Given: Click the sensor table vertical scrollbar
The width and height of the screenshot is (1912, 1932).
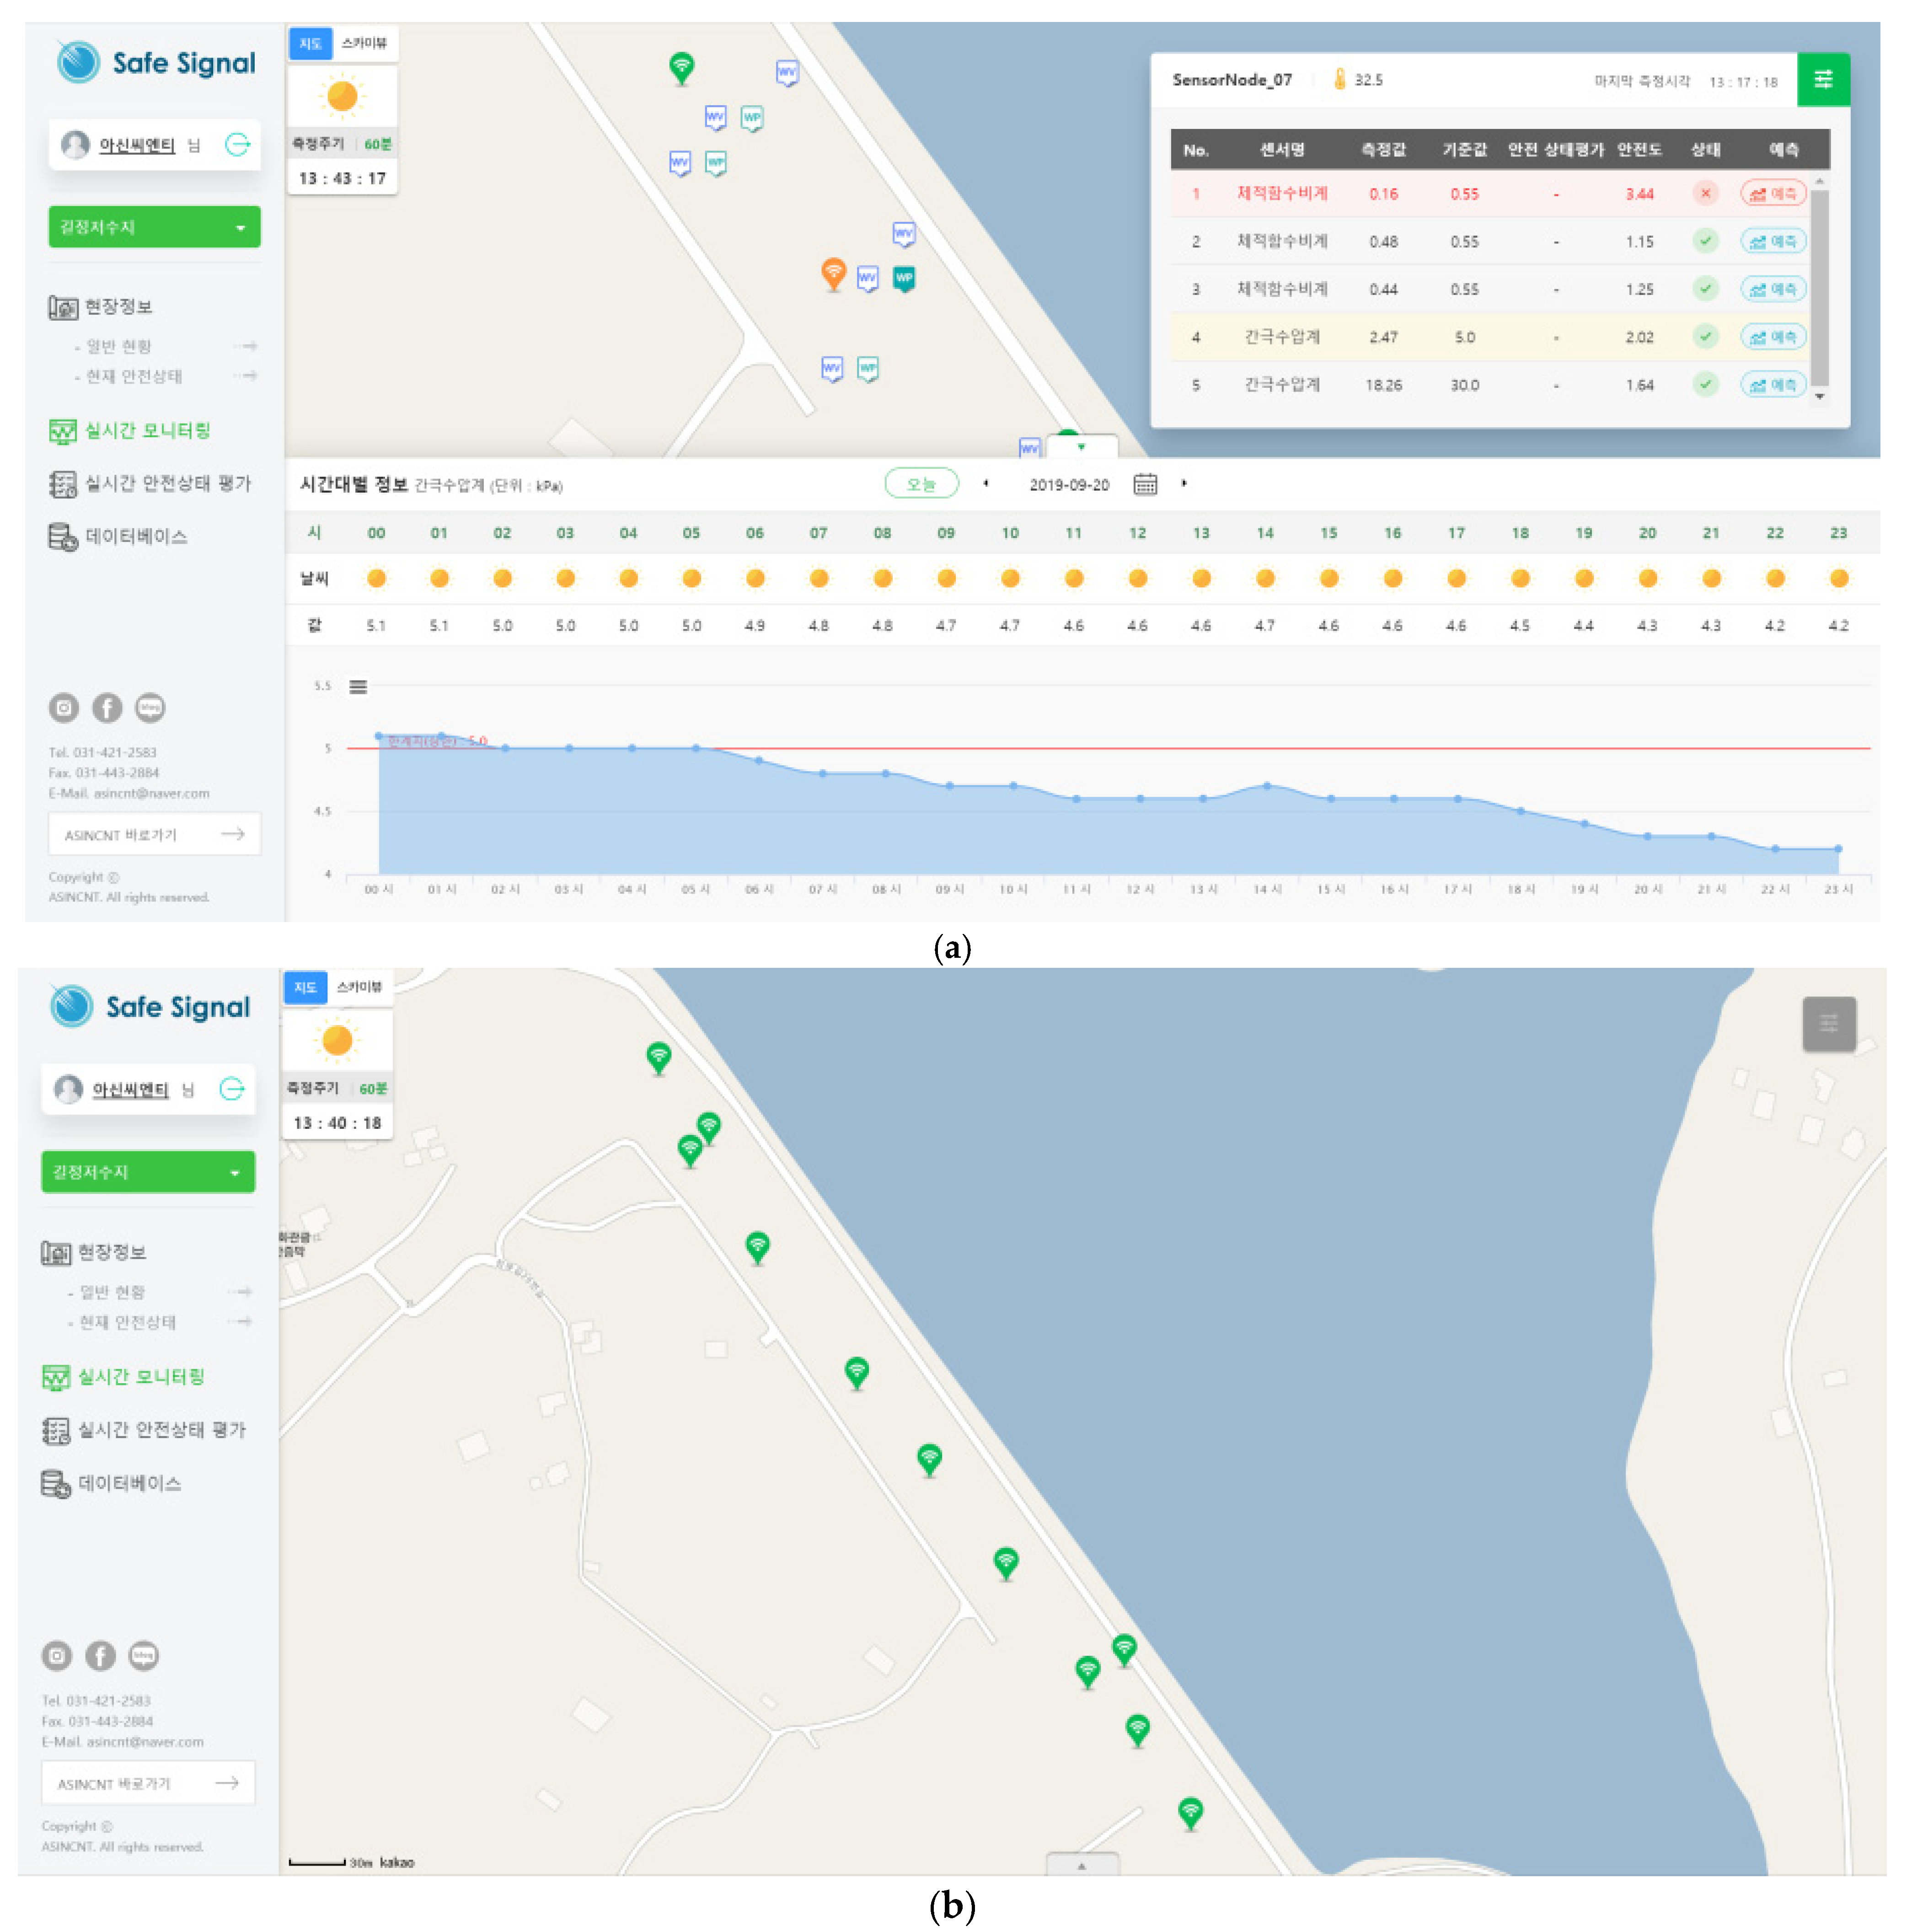Looking at the screenshot, I should pos(1819,286).
